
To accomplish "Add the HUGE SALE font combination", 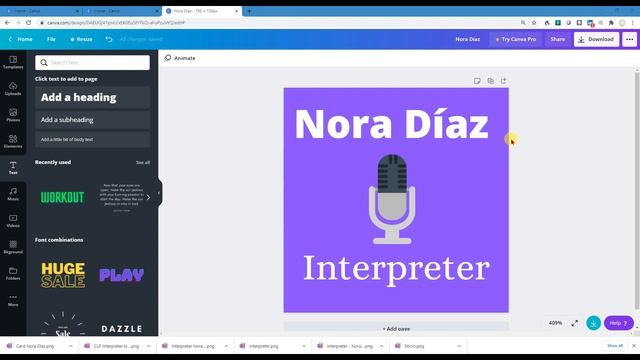I will point(63,275).
